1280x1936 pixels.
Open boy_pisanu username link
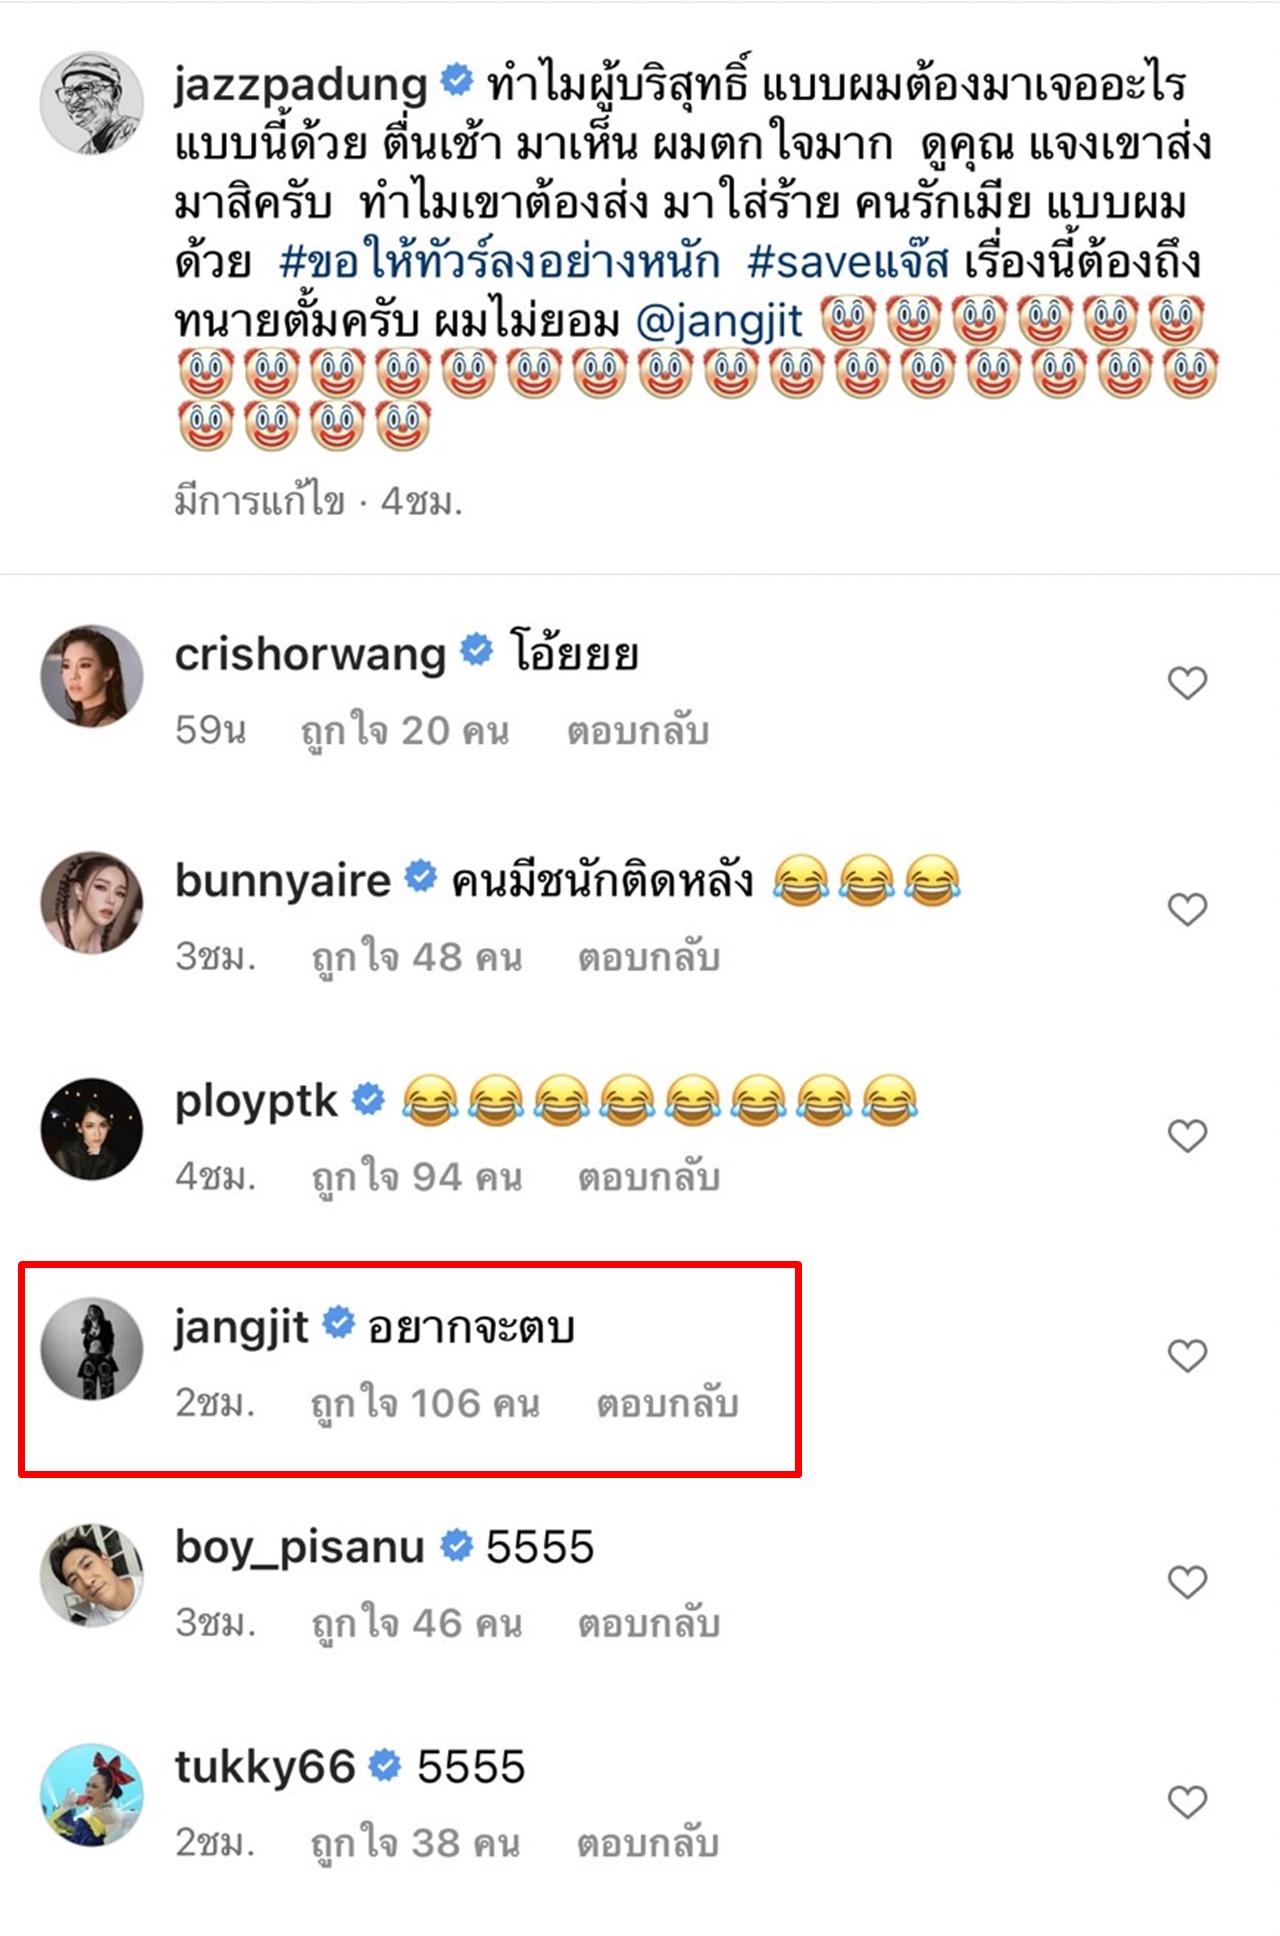(x=300, y=1547)
